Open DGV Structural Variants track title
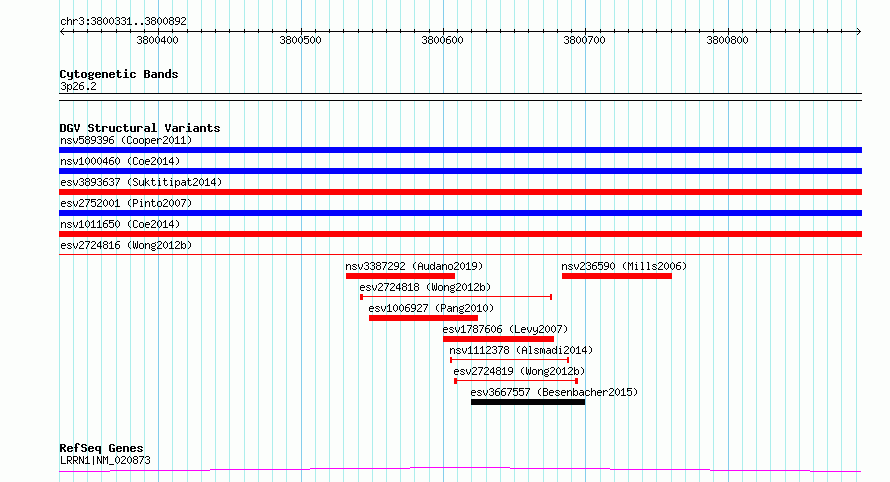 [140, 128]
